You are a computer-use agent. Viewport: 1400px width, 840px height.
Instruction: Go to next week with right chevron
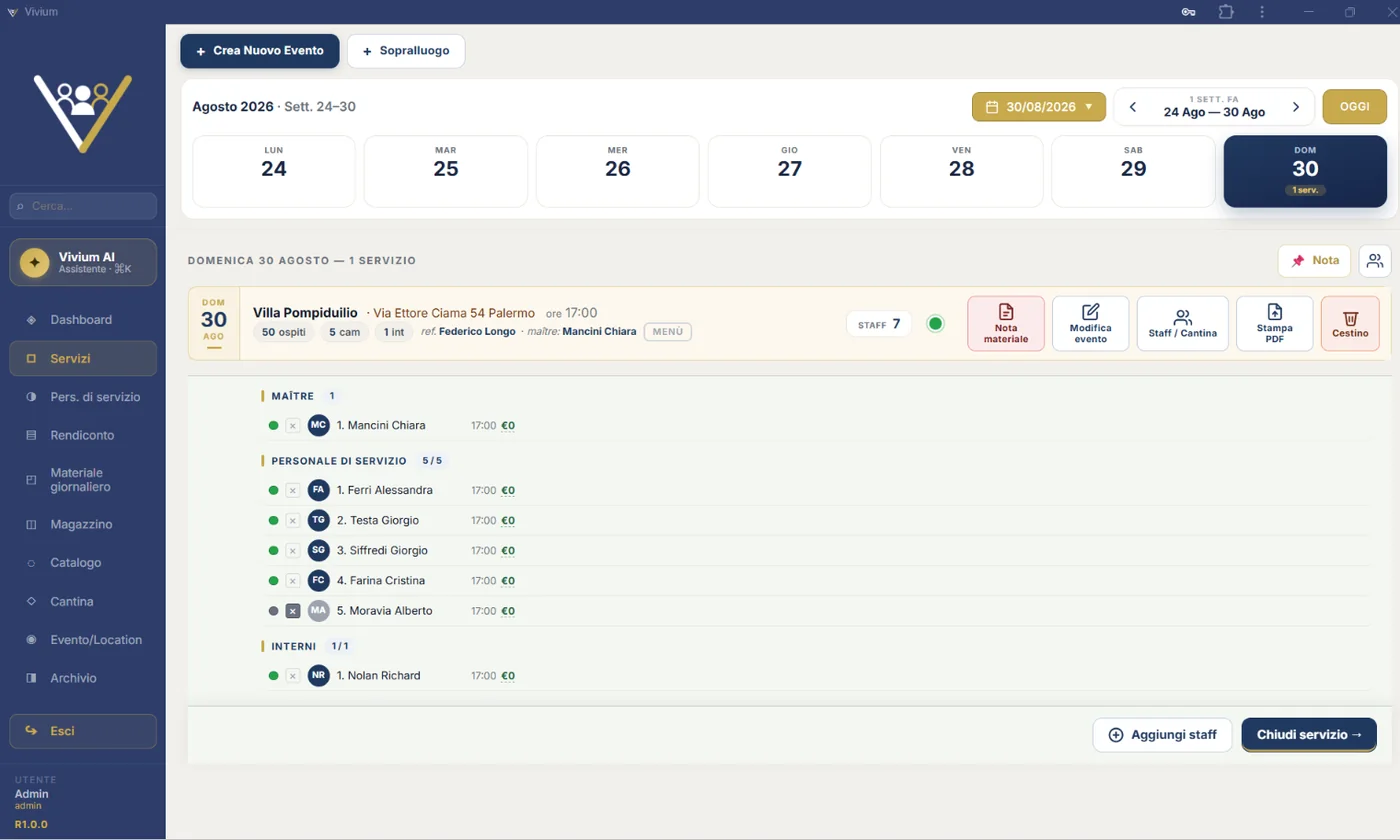(1296, 107)
